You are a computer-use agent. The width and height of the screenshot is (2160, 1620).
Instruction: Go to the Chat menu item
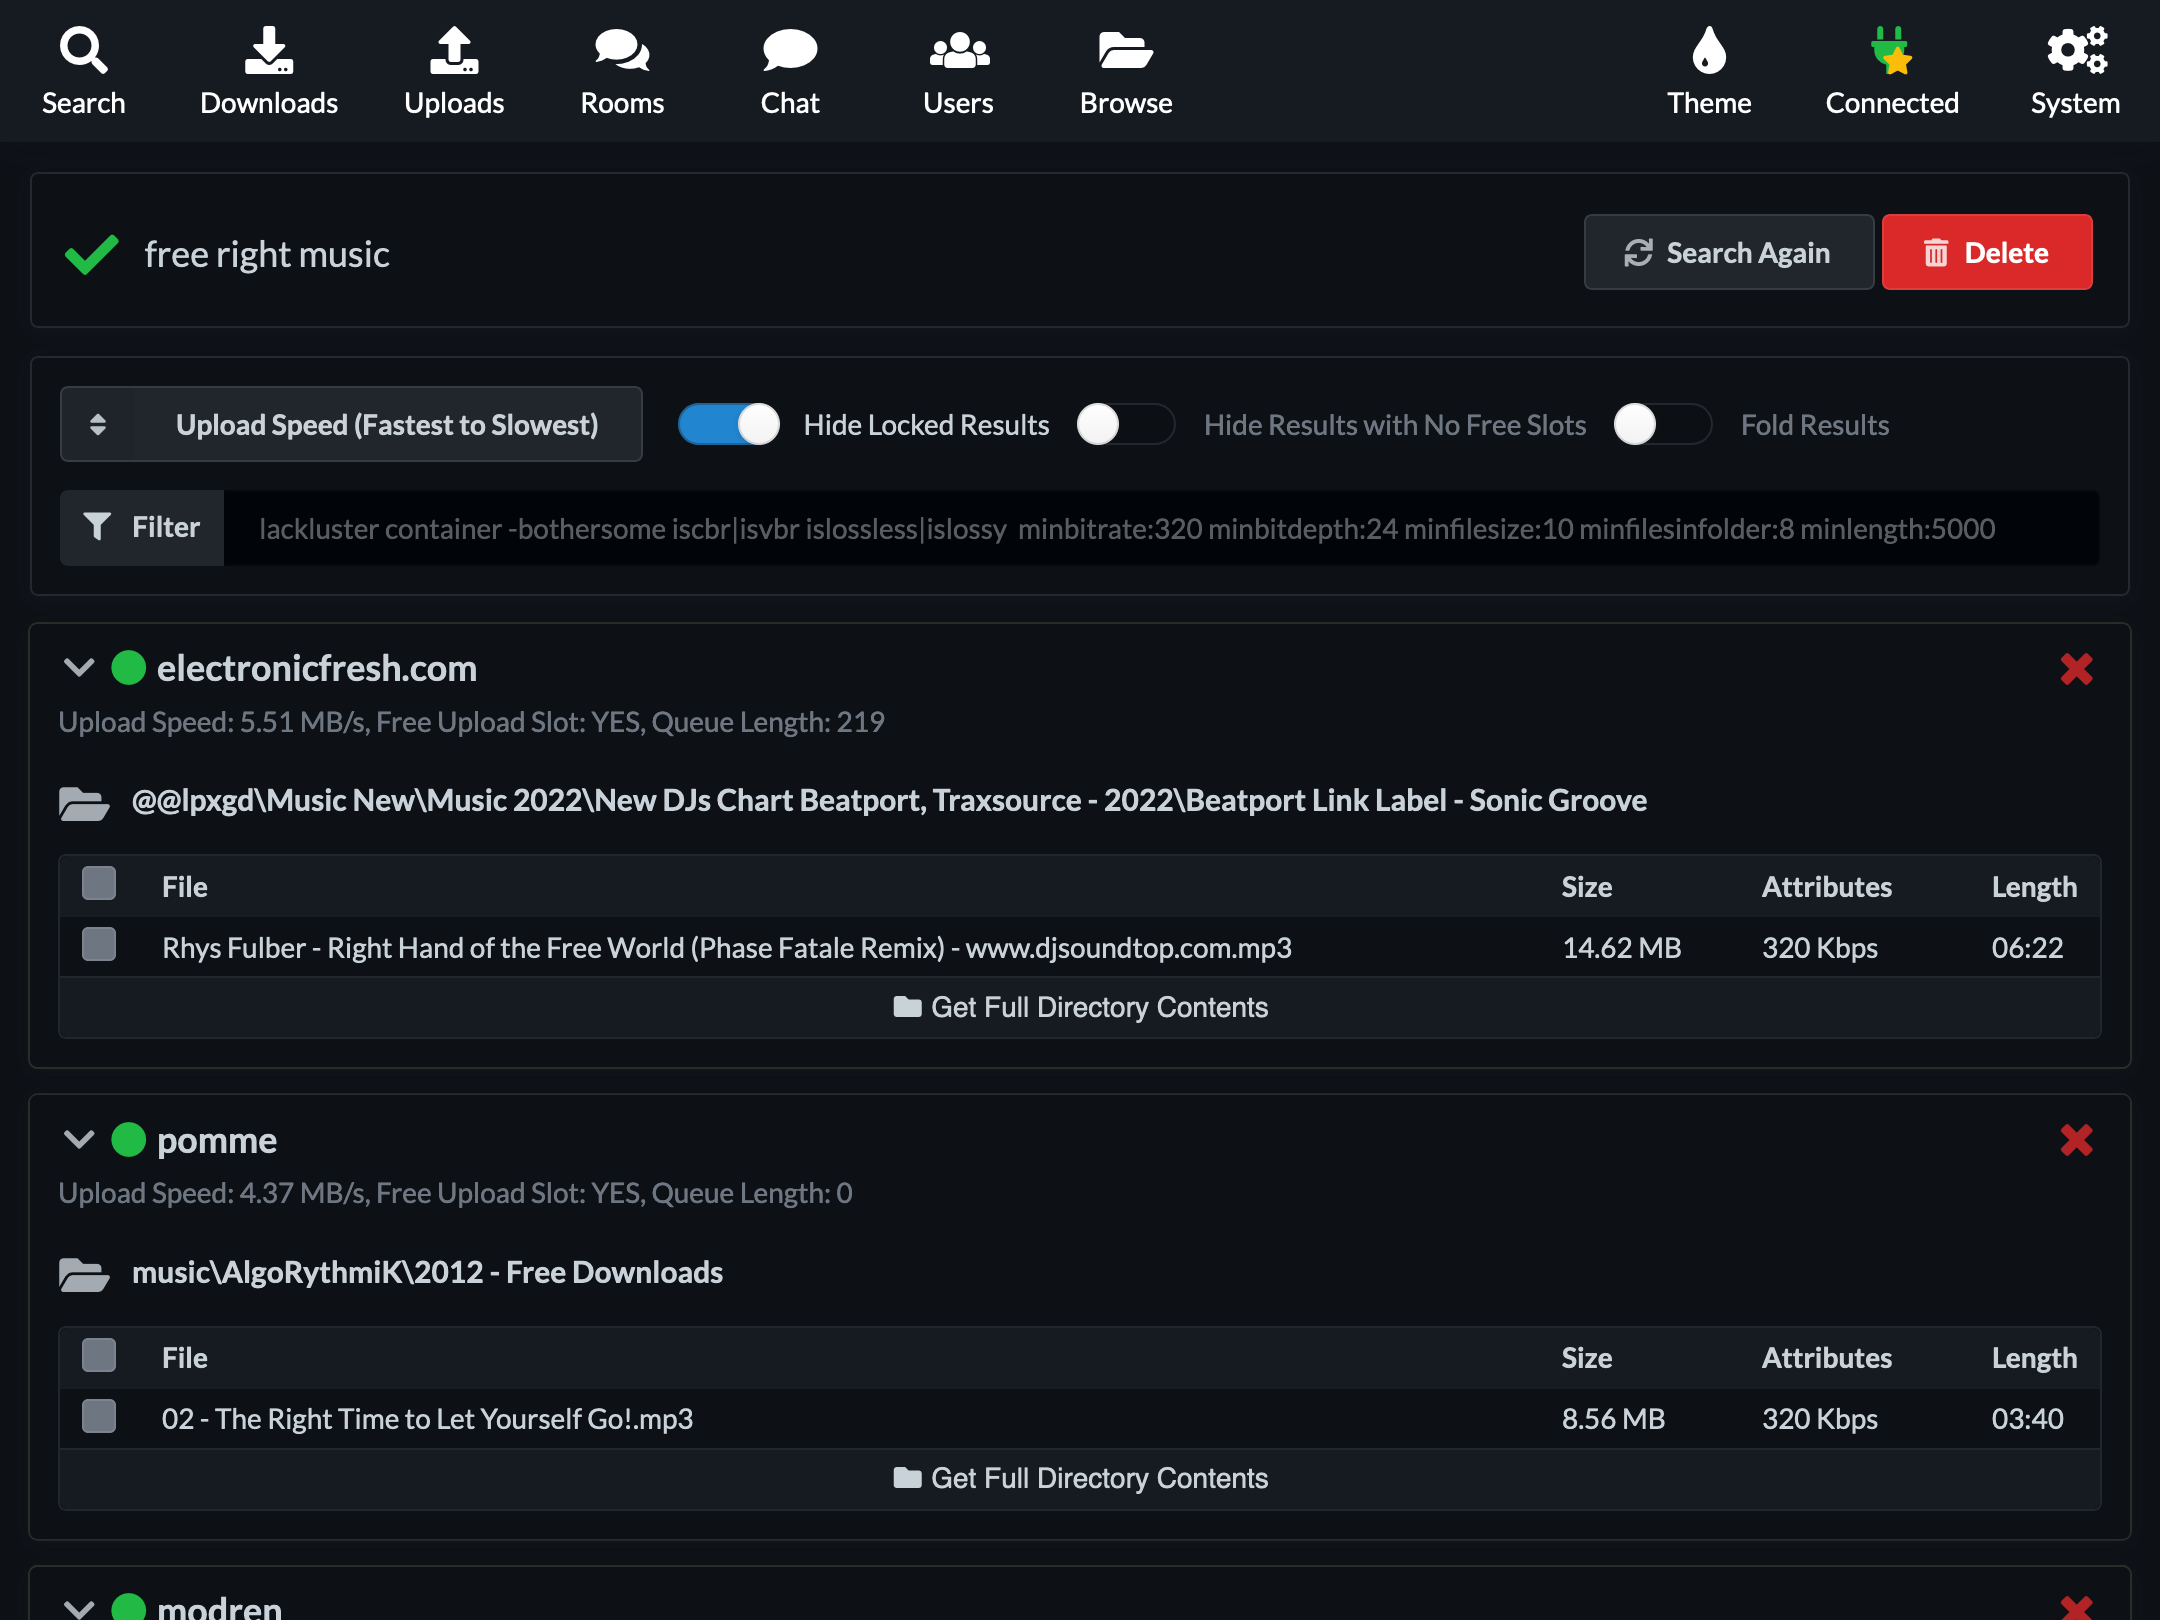(789, 70)
